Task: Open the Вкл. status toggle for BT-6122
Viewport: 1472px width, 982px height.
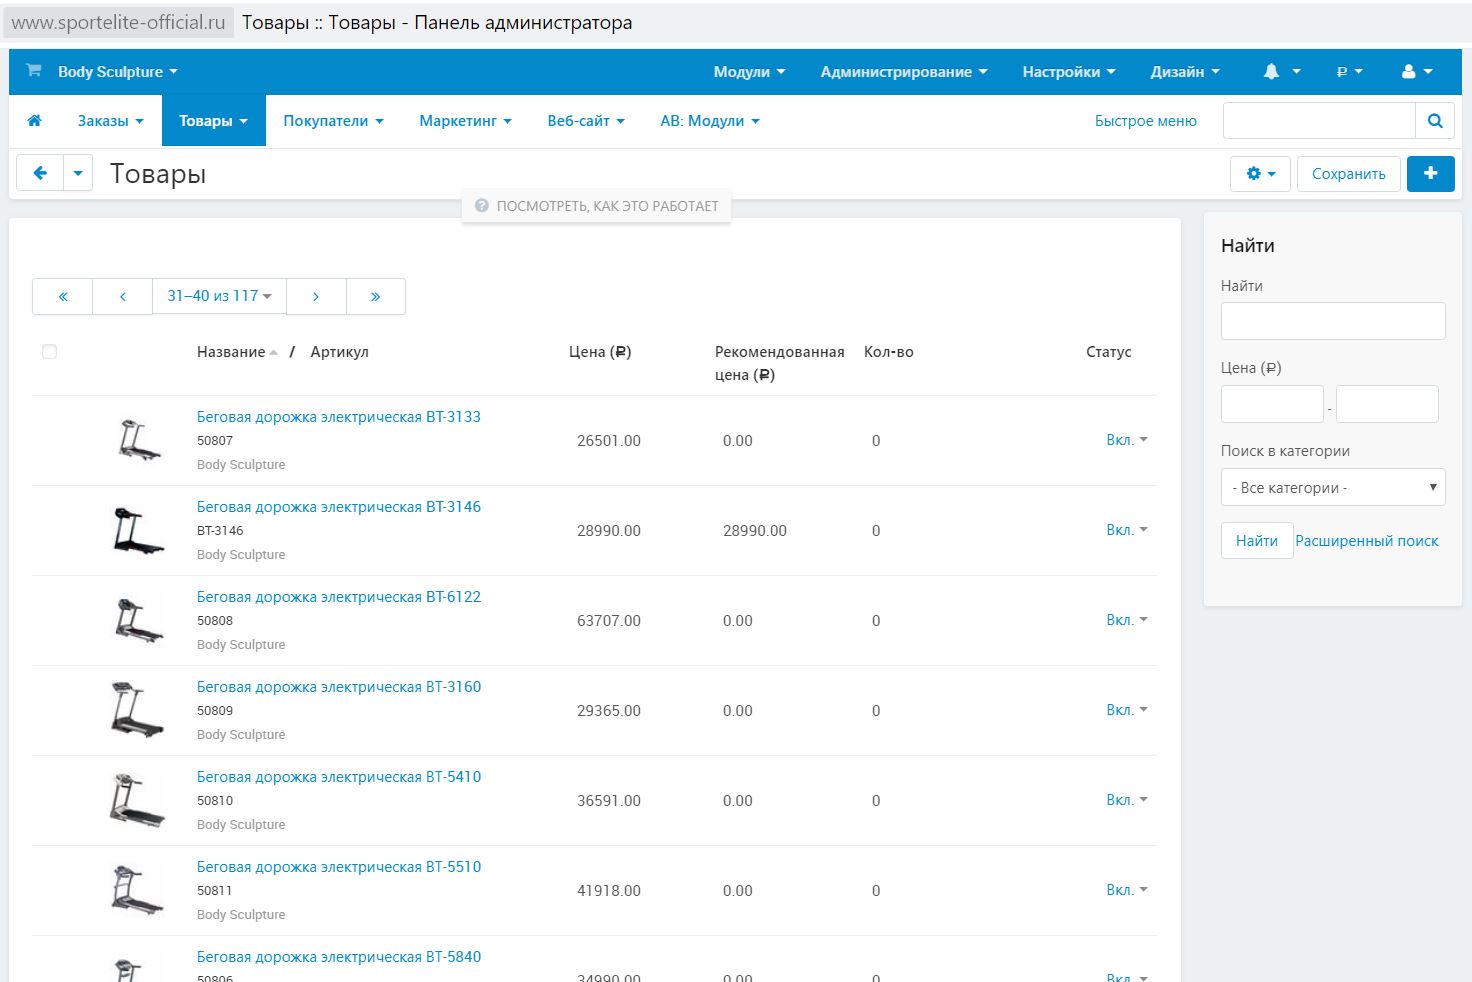Action: tap(1126, 620)
